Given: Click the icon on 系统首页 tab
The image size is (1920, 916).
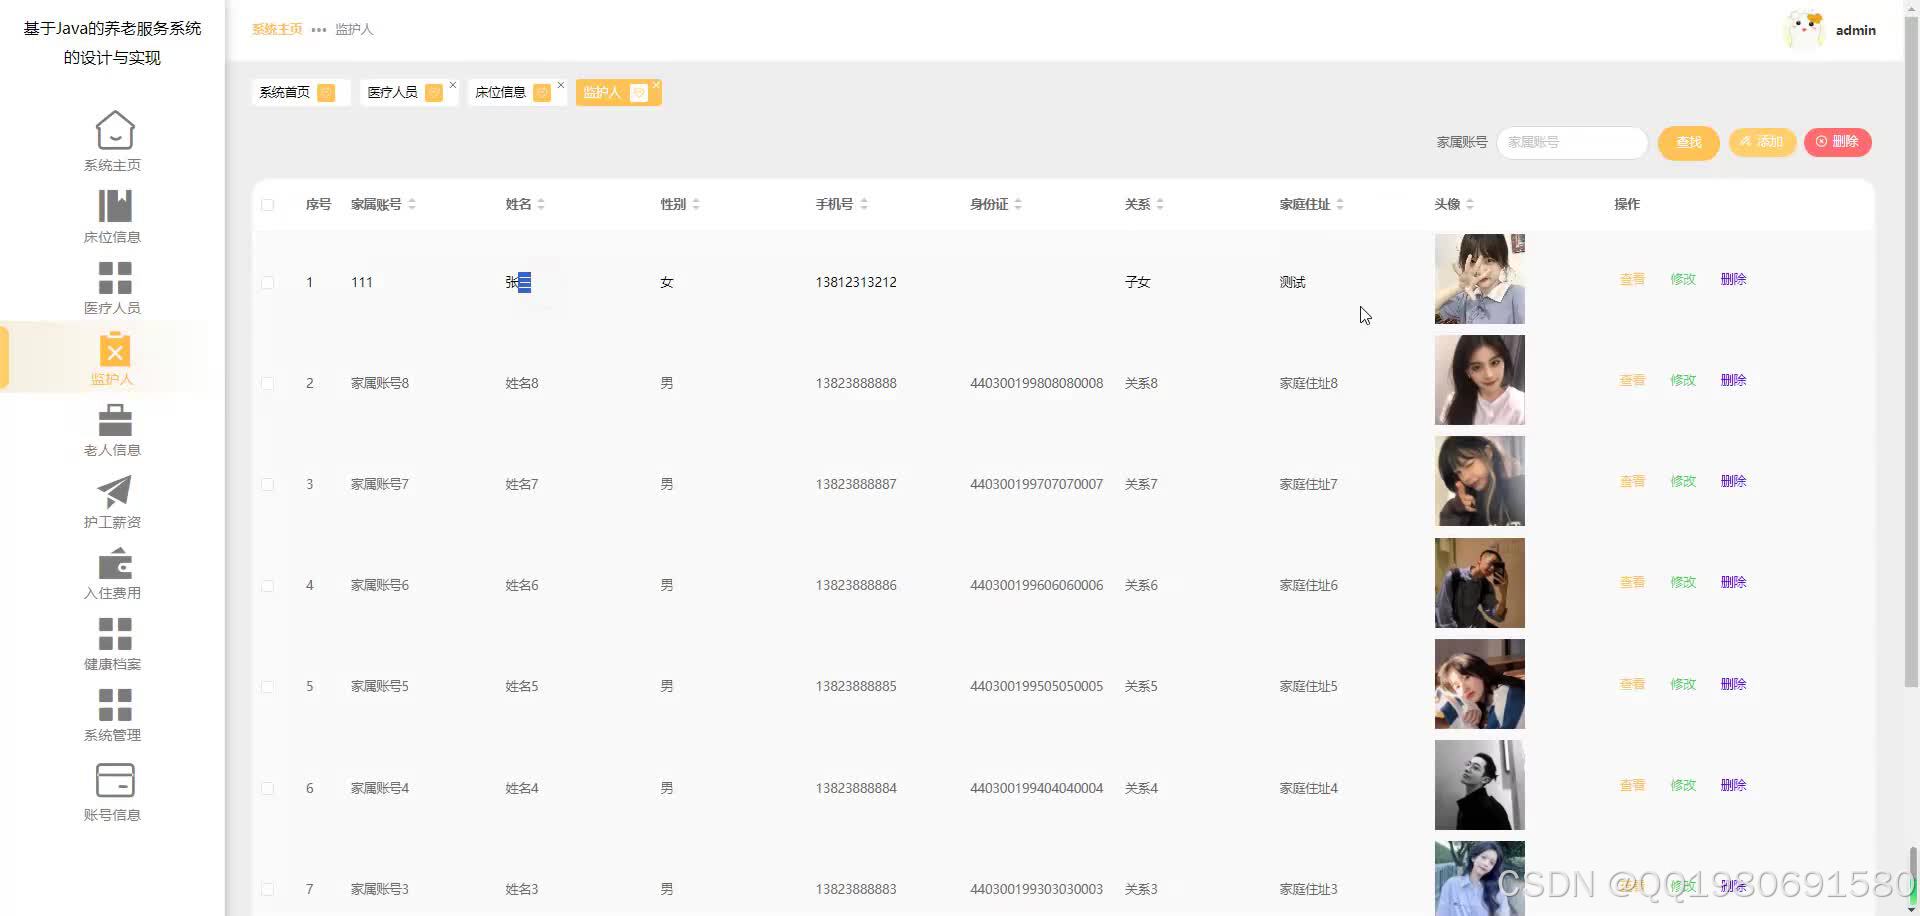Looking at the screenshot, I should (x=326, y=93).
